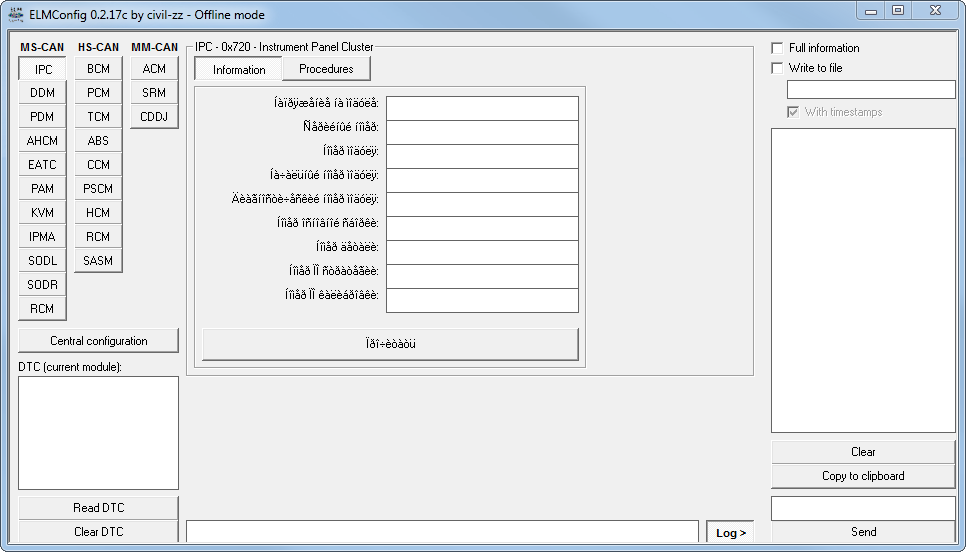The image size is (966, 552).
Task: Click the log file name input field
Action: (870, 90)
